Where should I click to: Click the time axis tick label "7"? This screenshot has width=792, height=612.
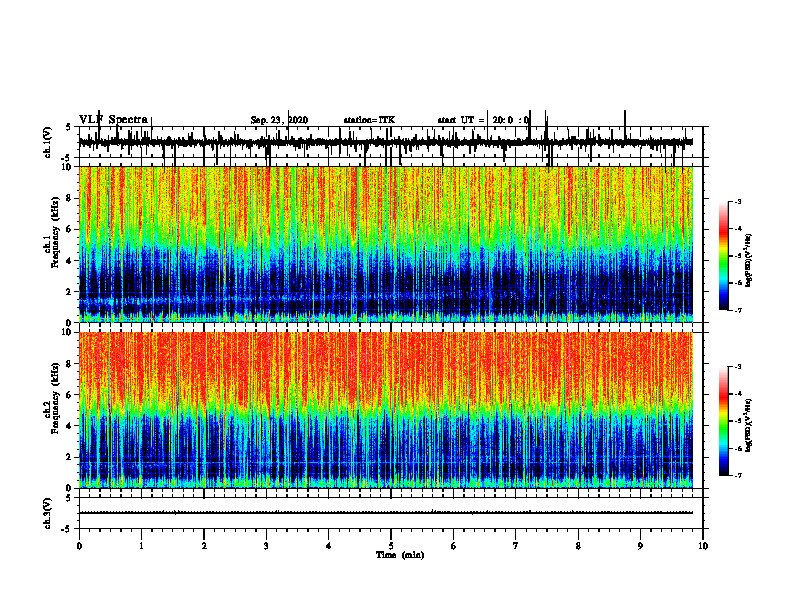pyautogui.click(x=516, y=546)
